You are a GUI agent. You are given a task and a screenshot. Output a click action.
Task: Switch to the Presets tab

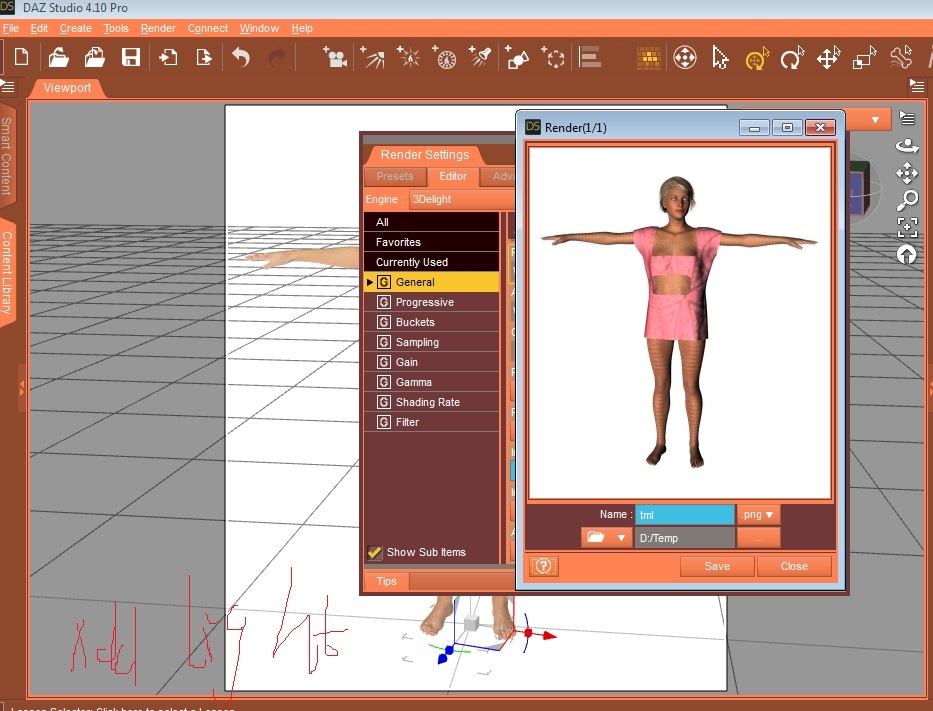point(395,176)
